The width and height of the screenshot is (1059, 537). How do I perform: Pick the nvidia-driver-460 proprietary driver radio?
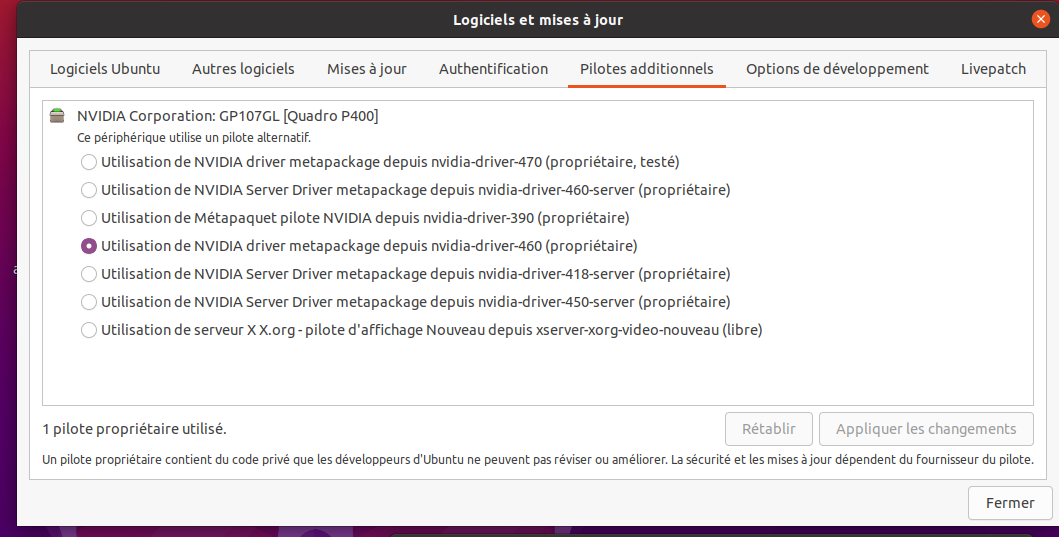(x=88, y=246)
